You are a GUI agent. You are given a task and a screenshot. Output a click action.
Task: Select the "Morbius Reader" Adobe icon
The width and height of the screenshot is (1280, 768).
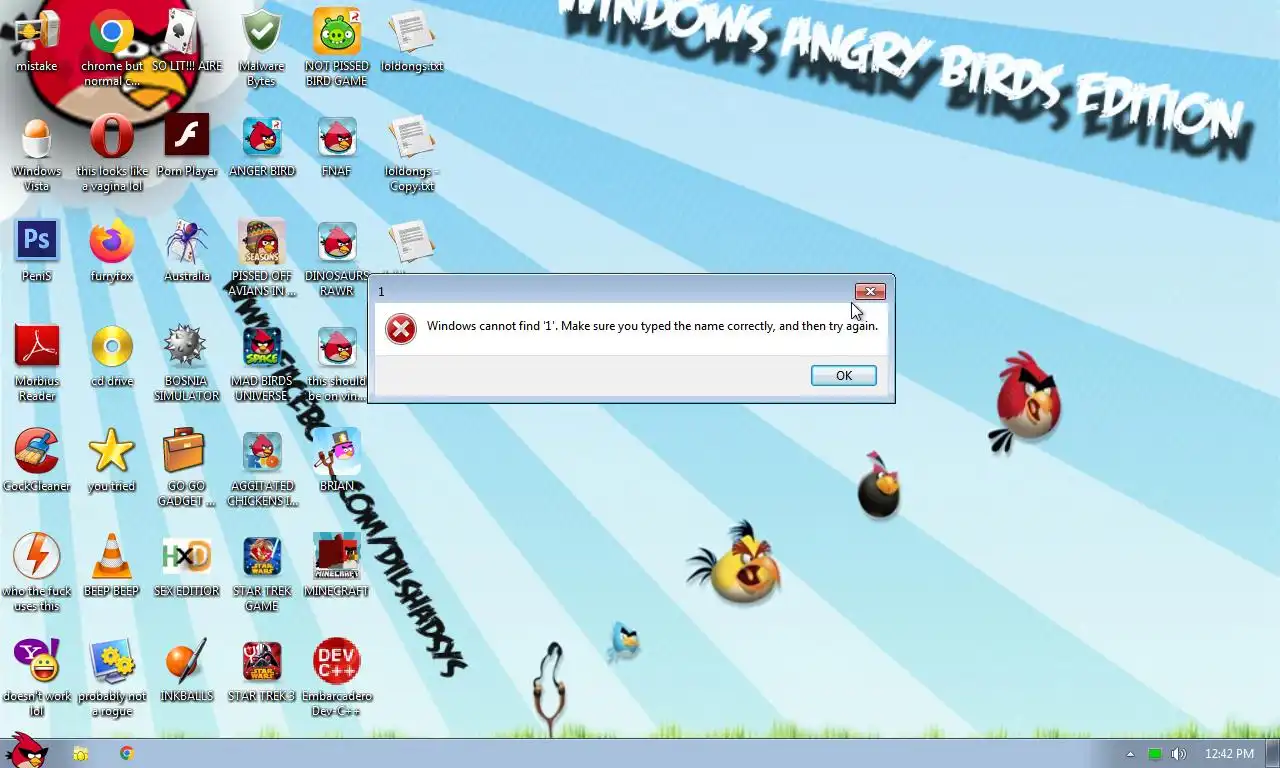tap(37, 363)
